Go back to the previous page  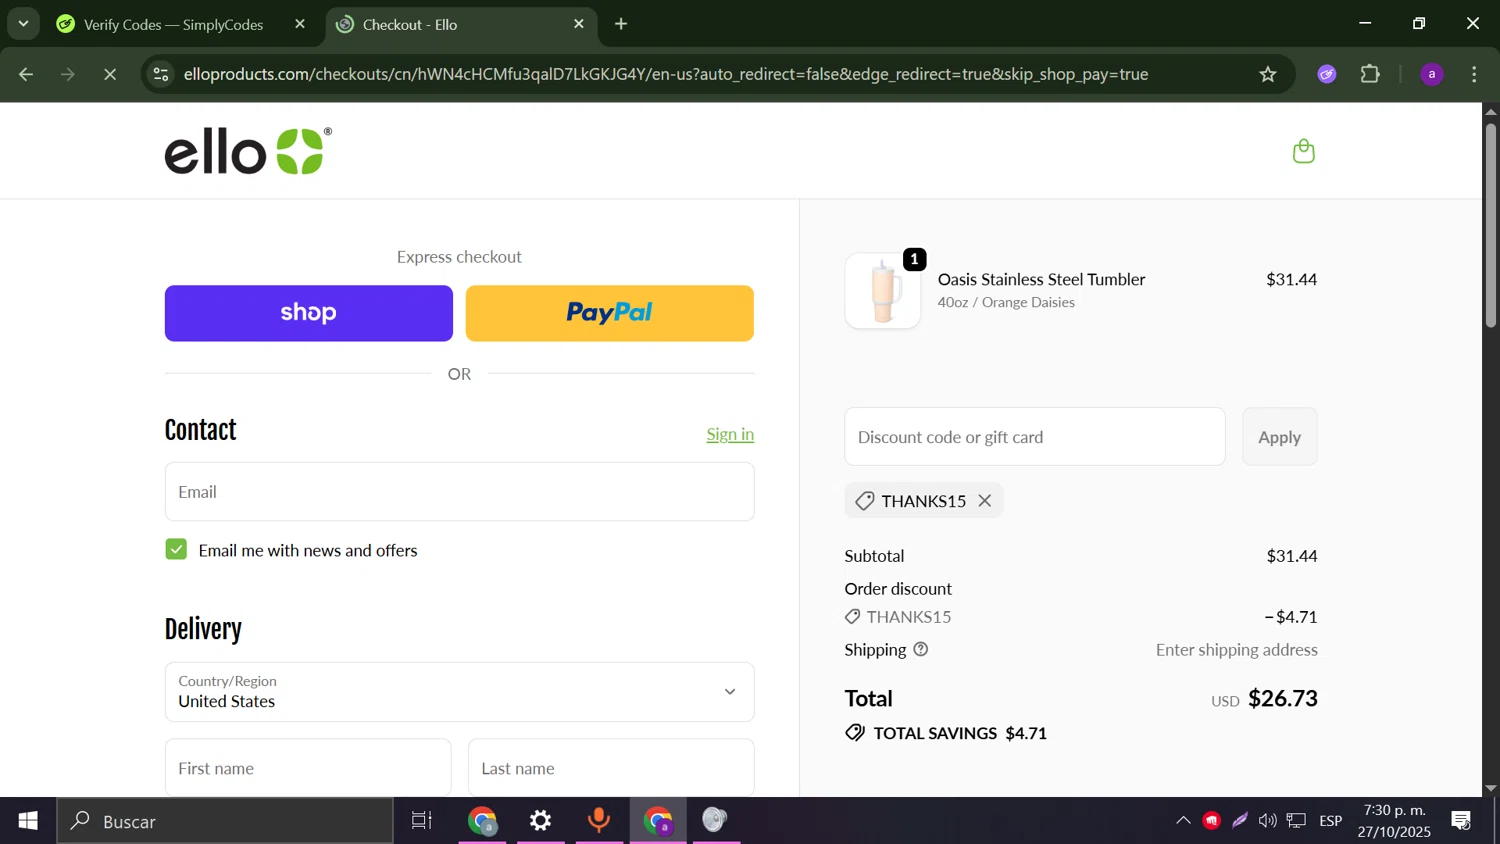click(26, 74)
